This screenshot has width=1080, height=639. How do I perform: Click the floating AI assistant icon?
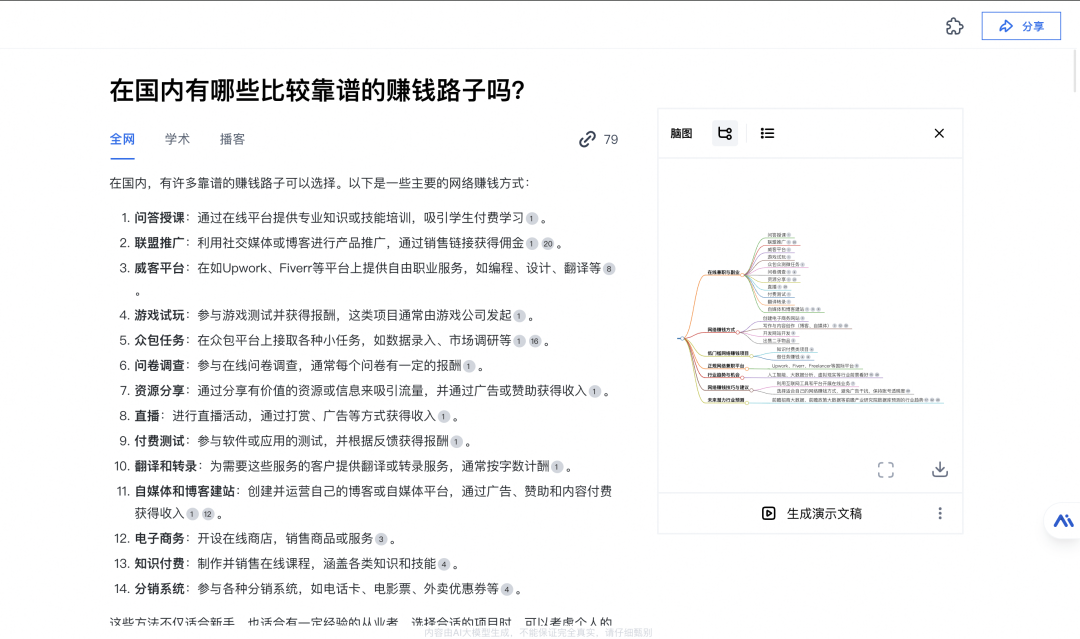click(x=1063, y=521)
